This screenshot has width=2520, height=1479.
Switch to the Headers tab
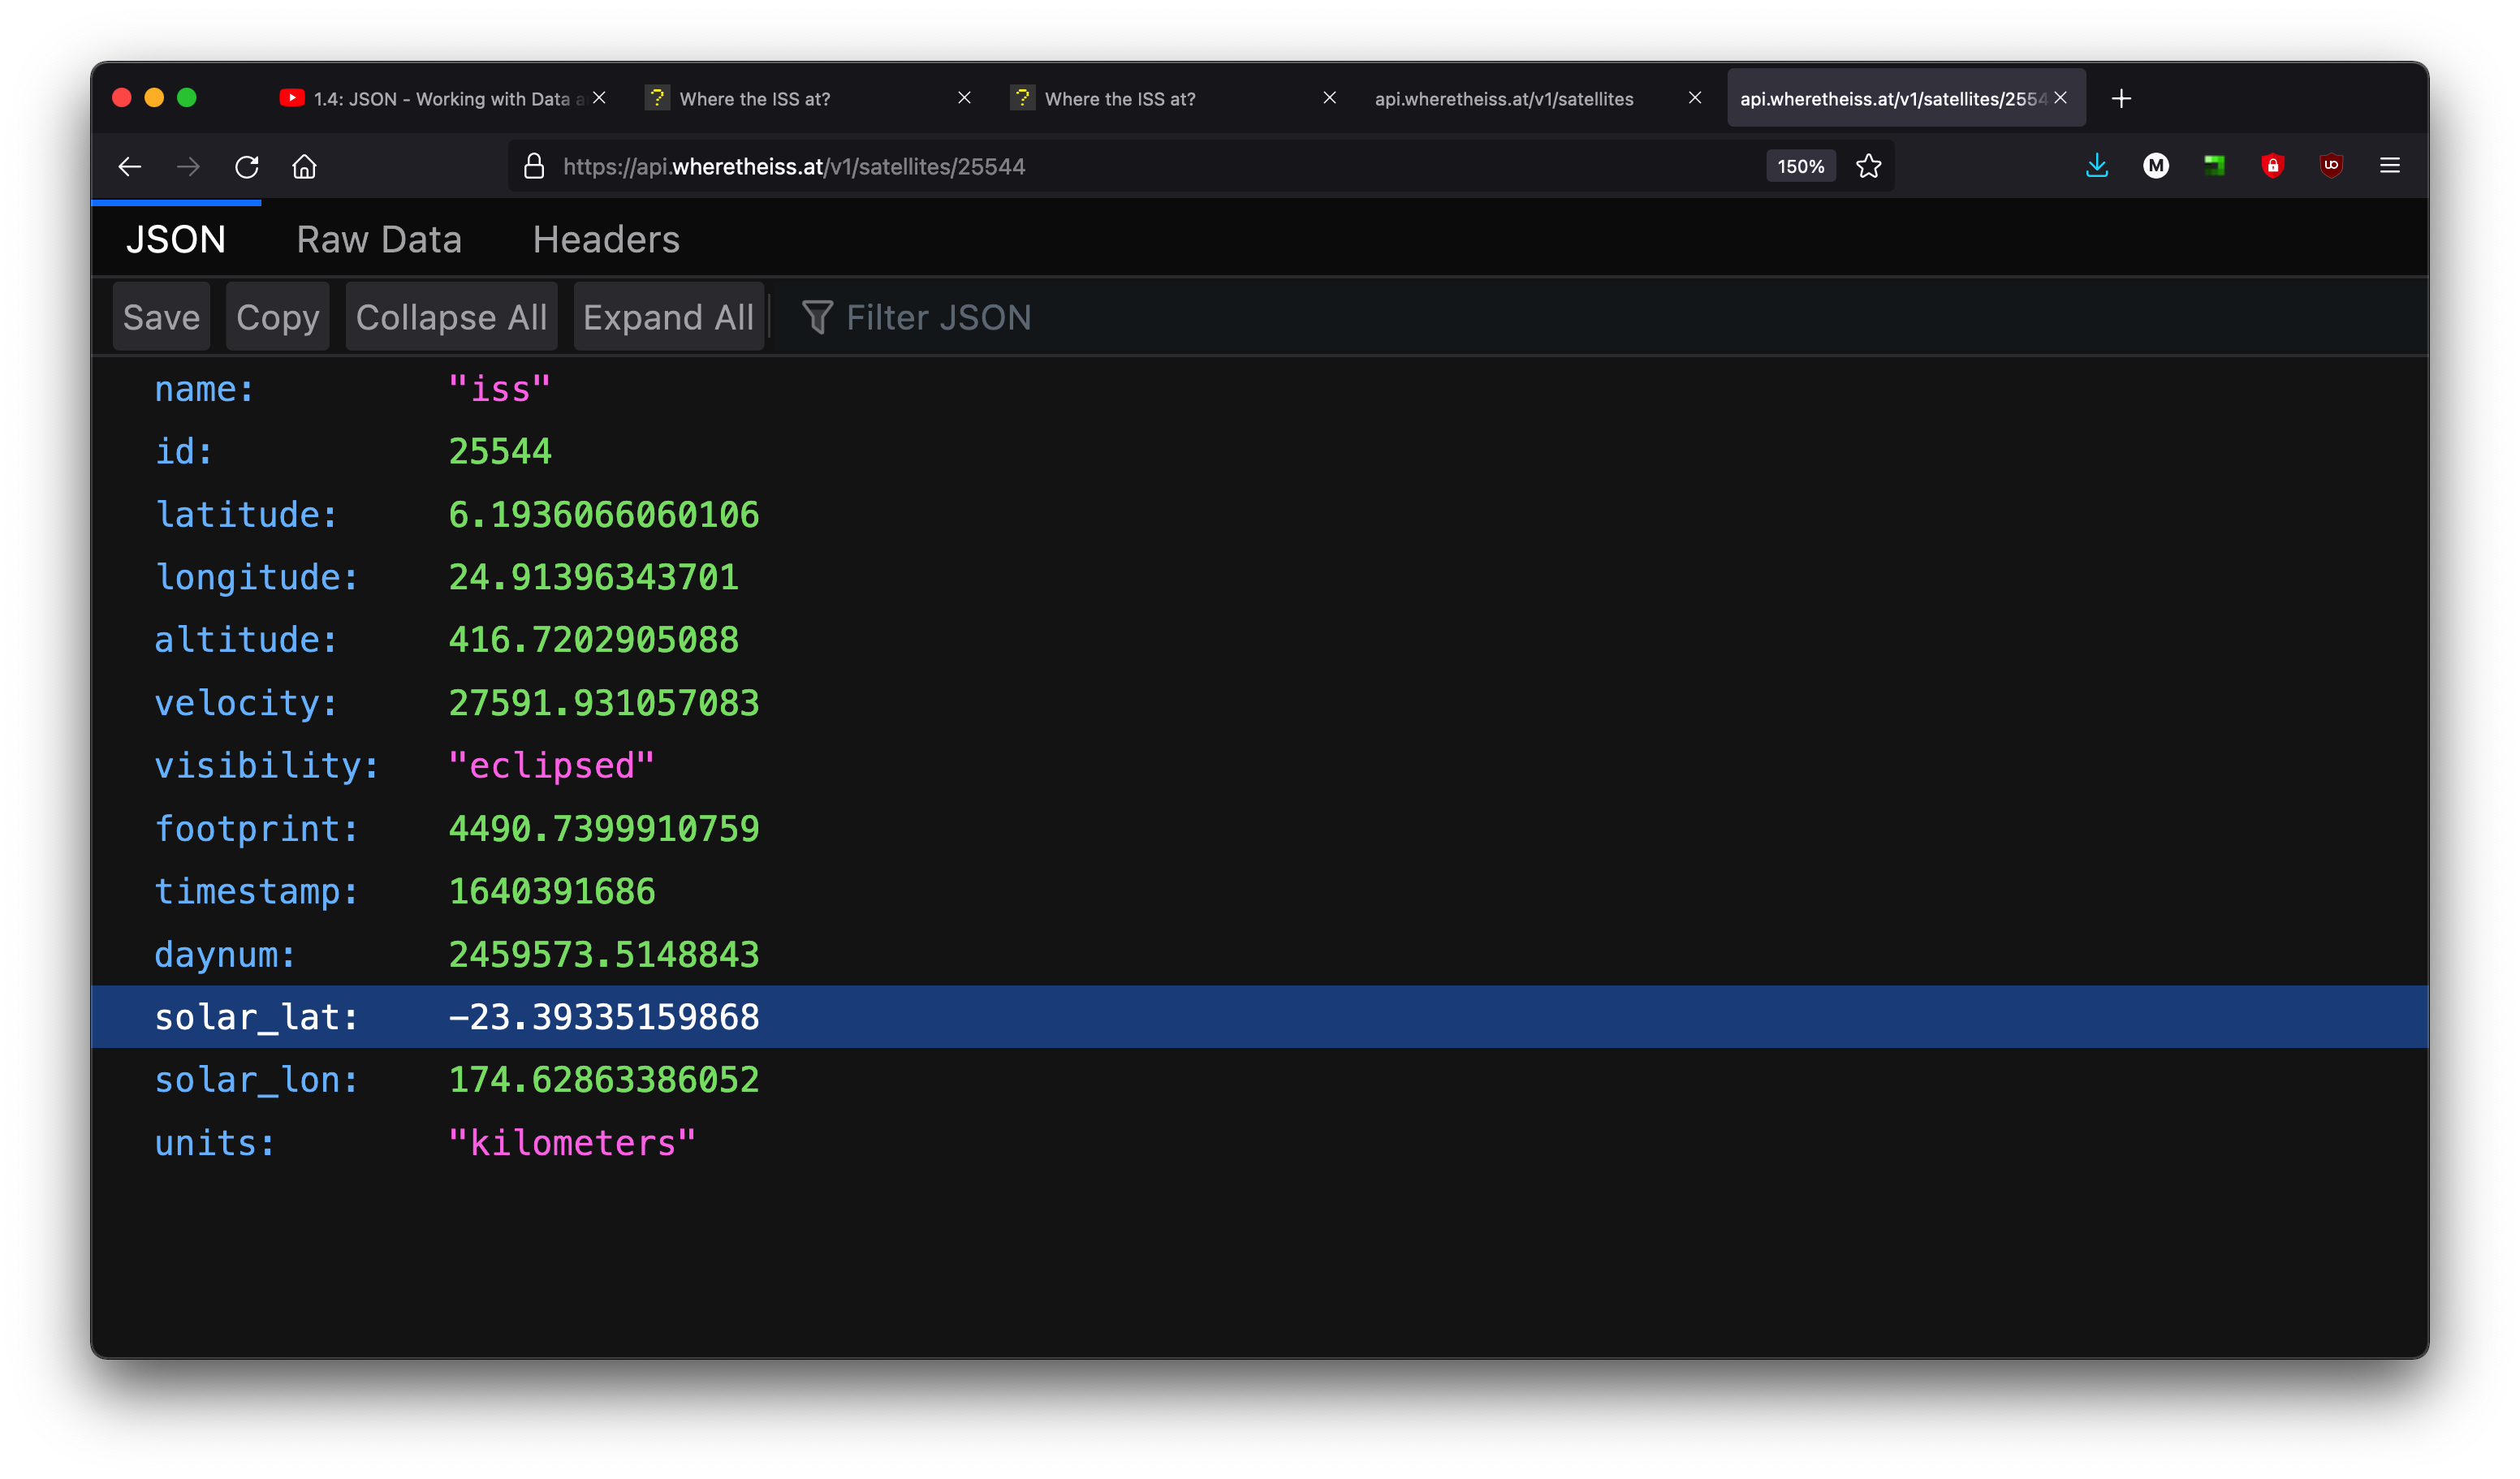606,240
